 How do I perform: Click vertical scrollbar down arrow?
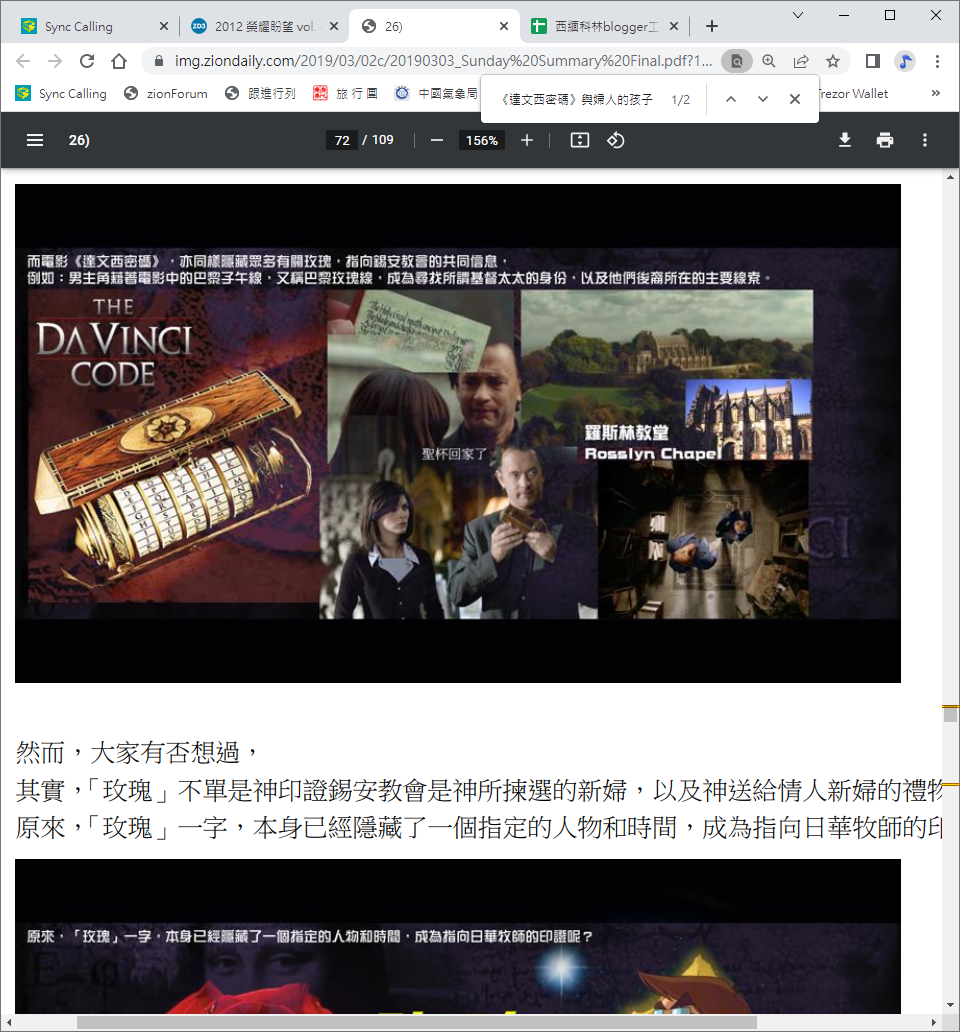(950, 1005)
